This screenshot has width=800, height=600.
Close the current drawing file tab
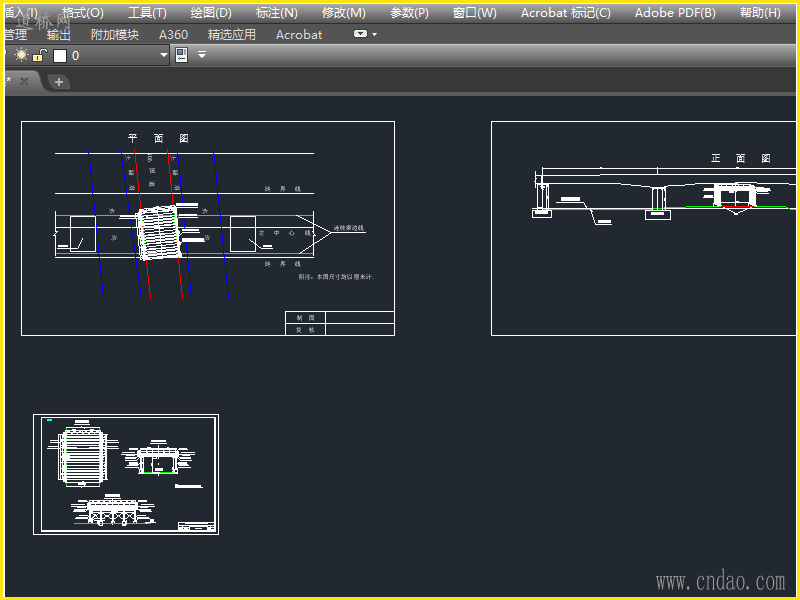click(24, 81)
